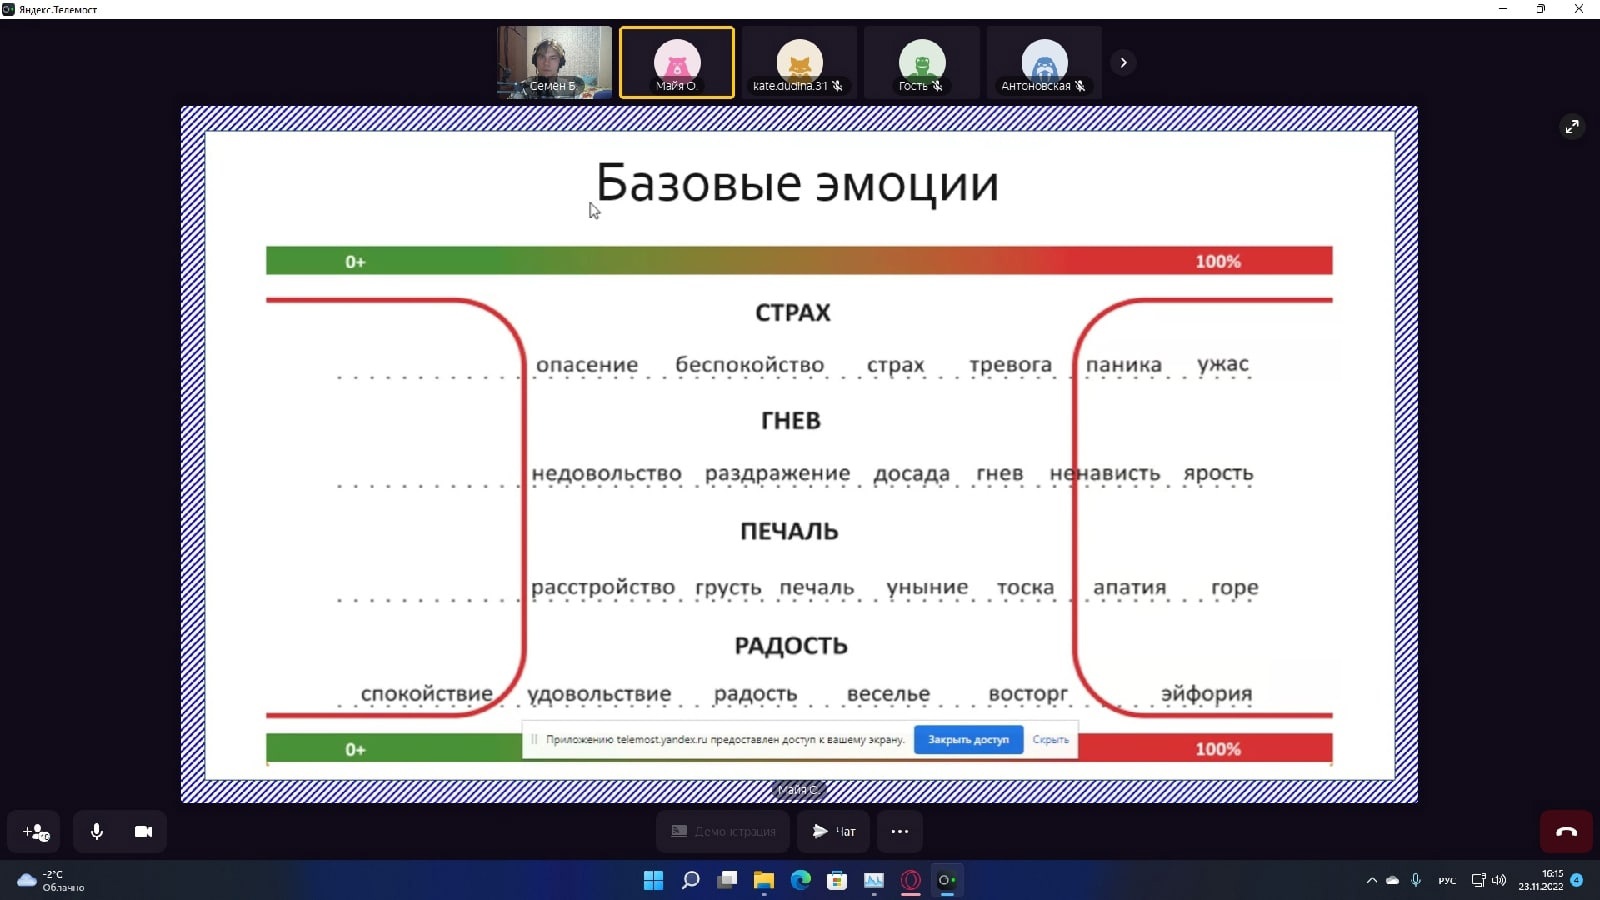The image size is (1600, 900).
Task: Show next participants with the arrow
Action: pos(1123,62)
